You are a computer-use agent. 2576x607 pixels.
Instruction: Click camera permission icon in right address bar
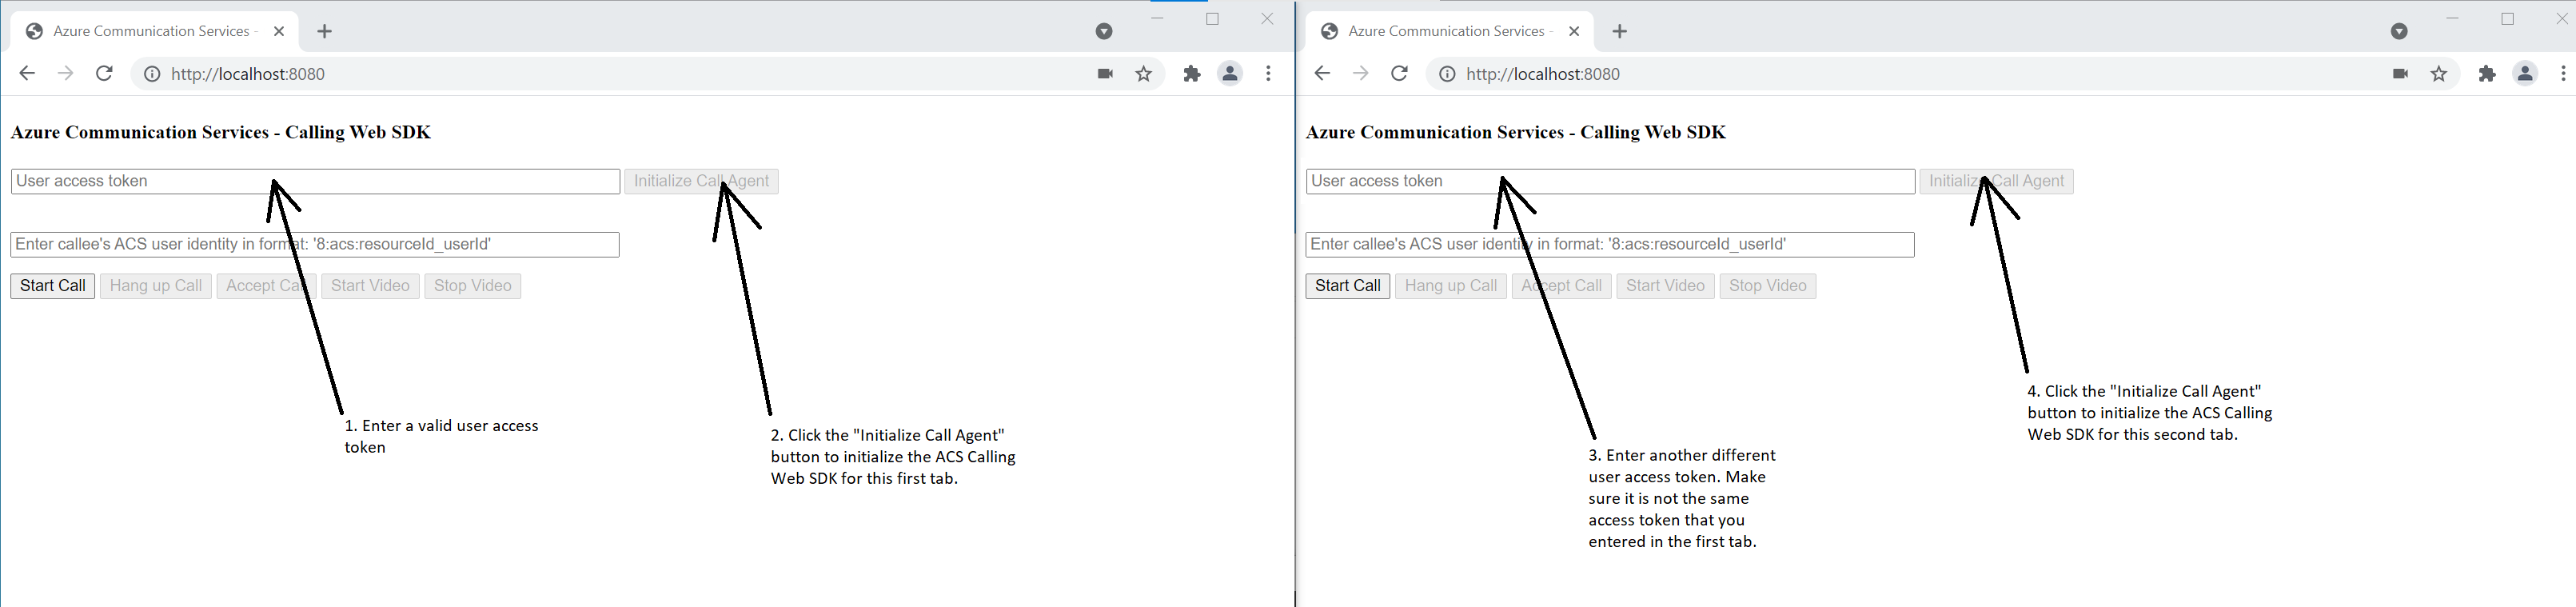2400,74
